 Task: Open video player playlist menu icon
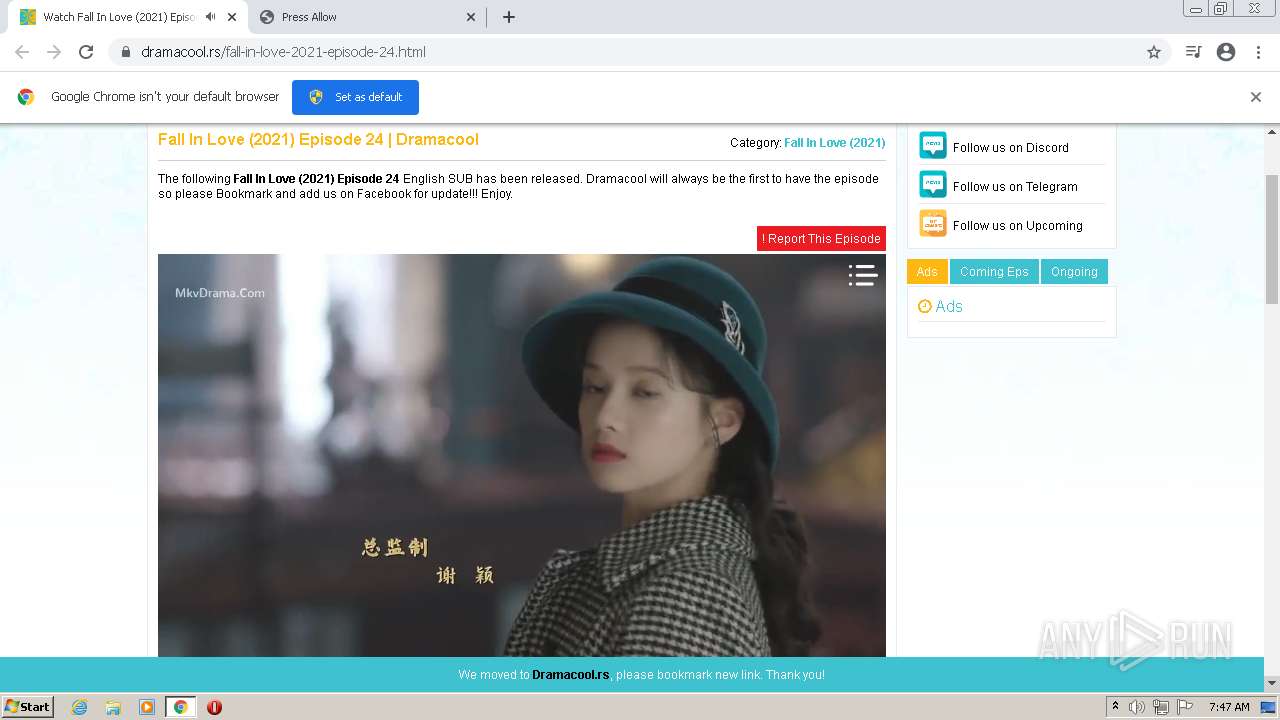(863, 275)
